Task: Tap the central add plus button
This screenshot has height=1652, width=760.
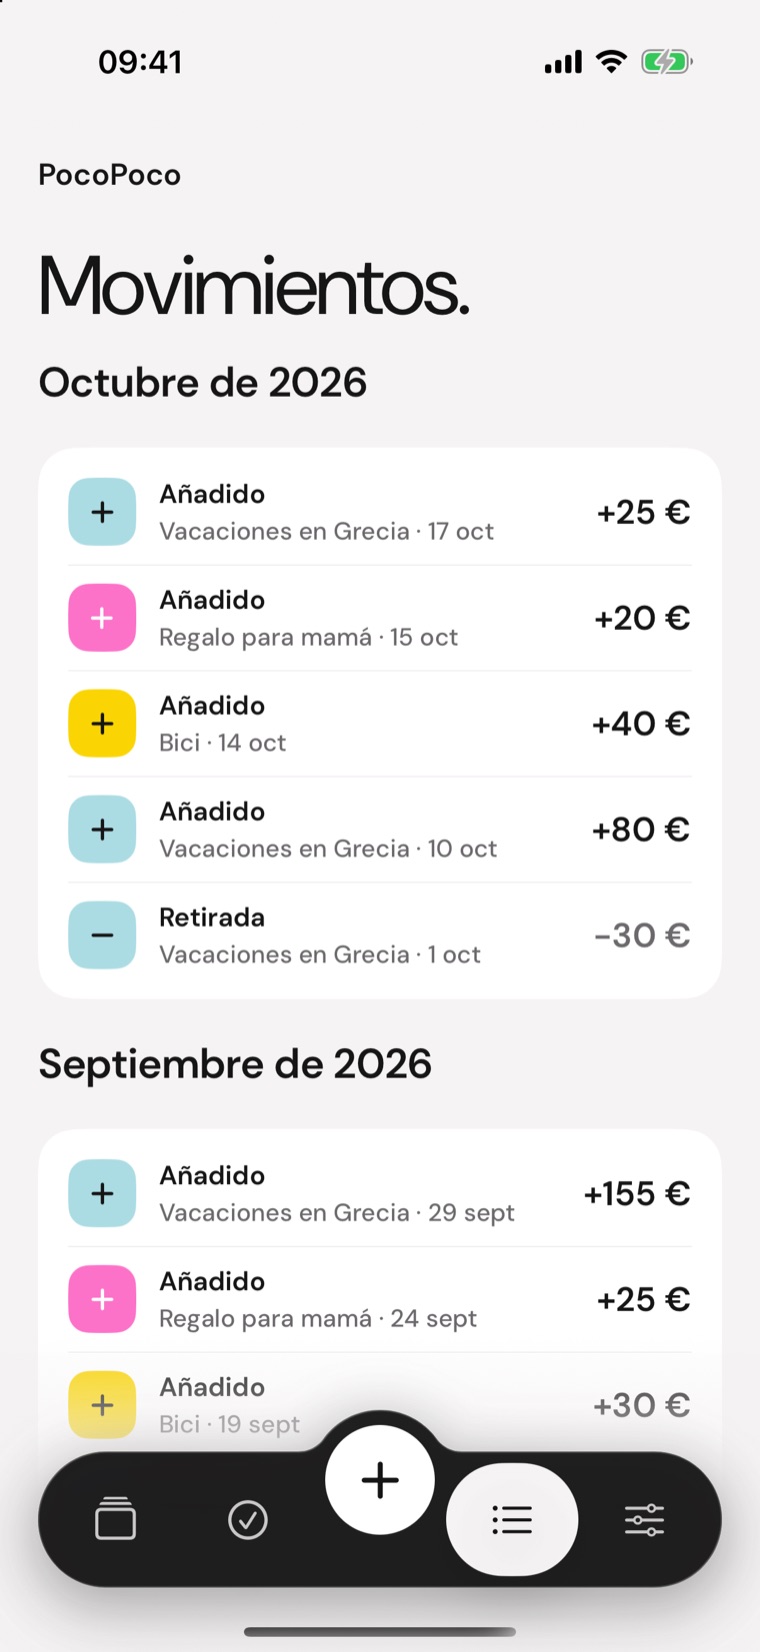Action: point(380,1480)
